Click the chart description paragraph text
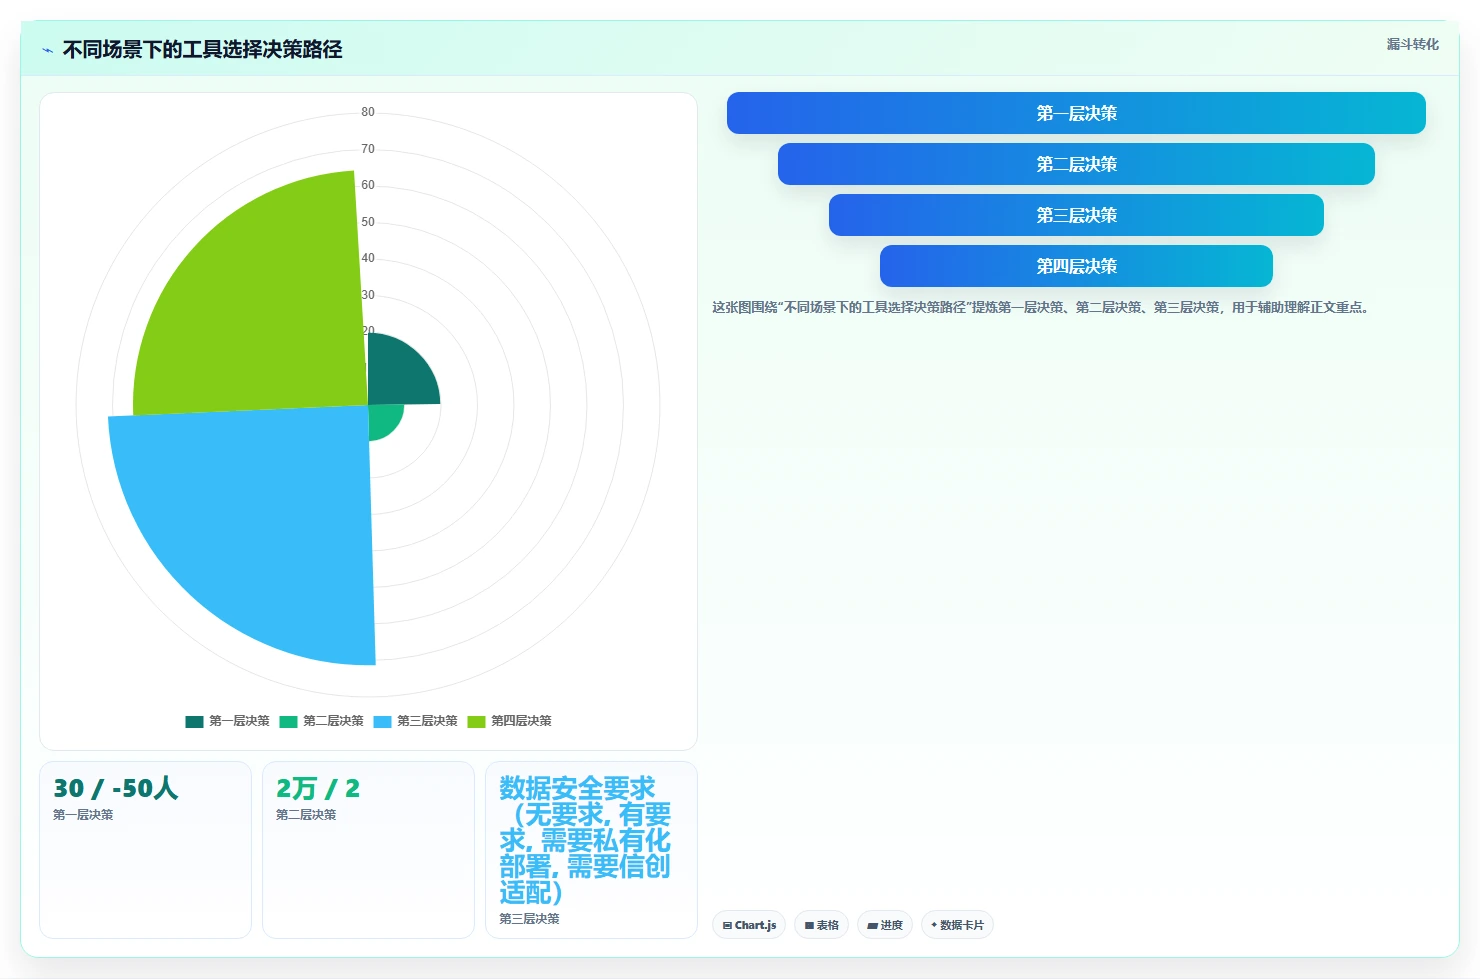 point(1040,307)
